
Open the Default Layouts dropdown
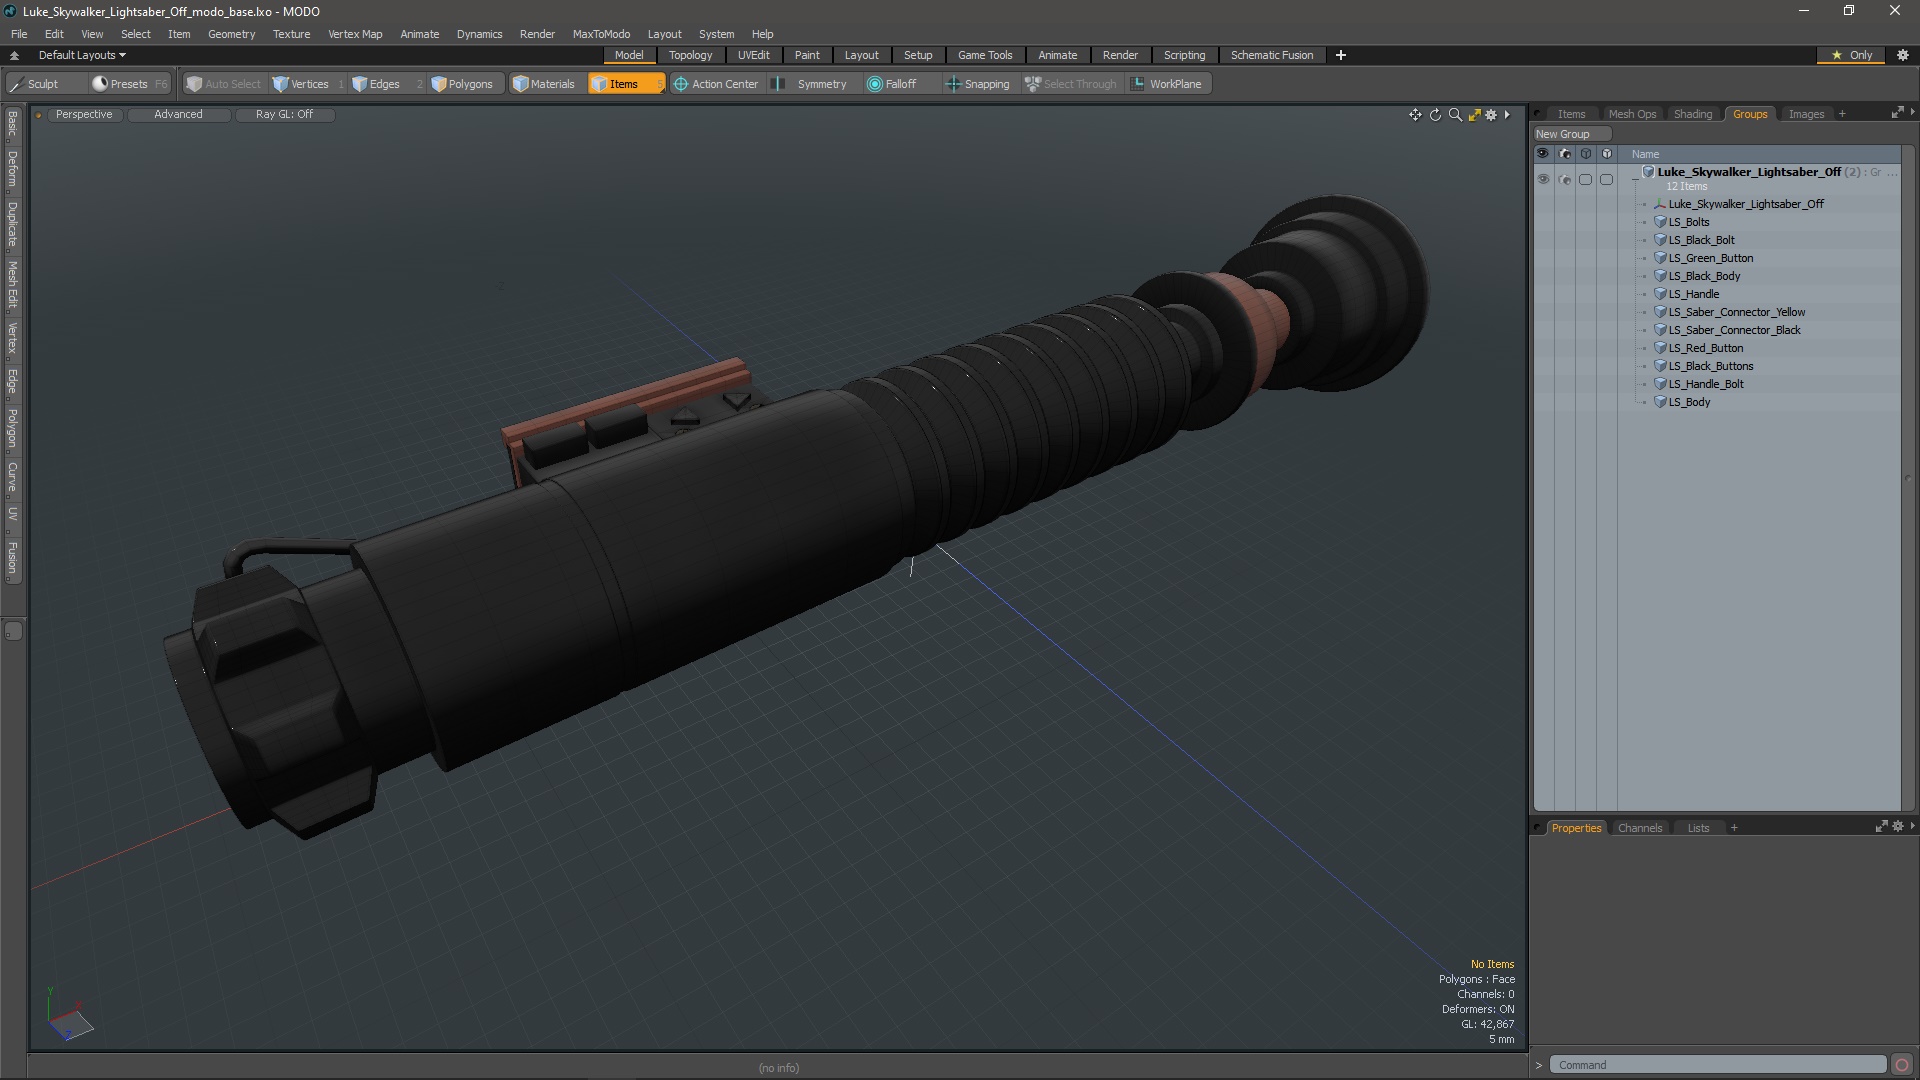[82, 55]
